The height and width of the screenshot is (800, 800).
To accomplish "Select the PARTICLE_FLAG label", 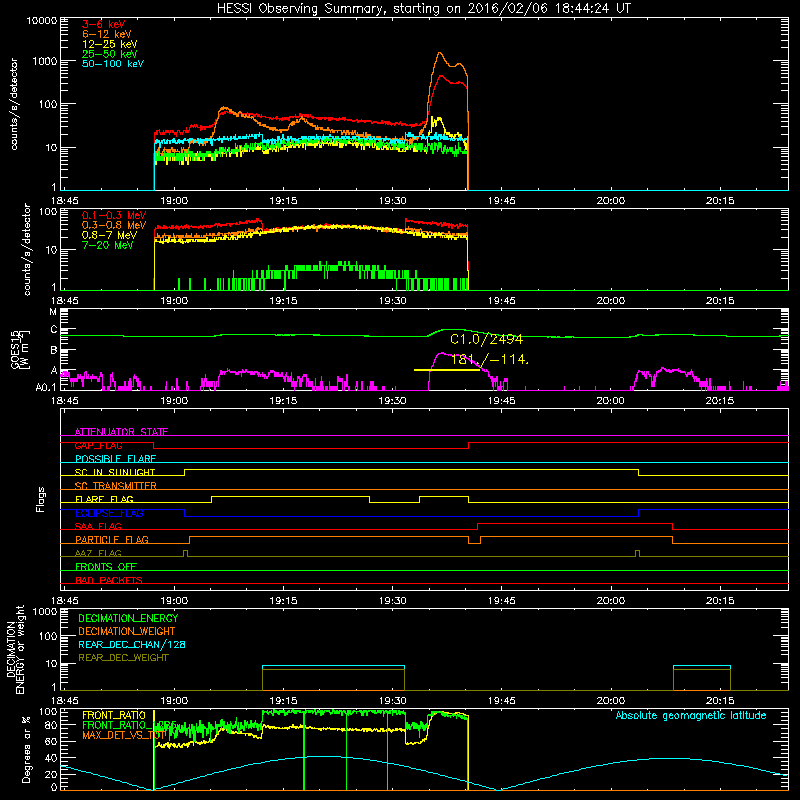I will 112,539.
